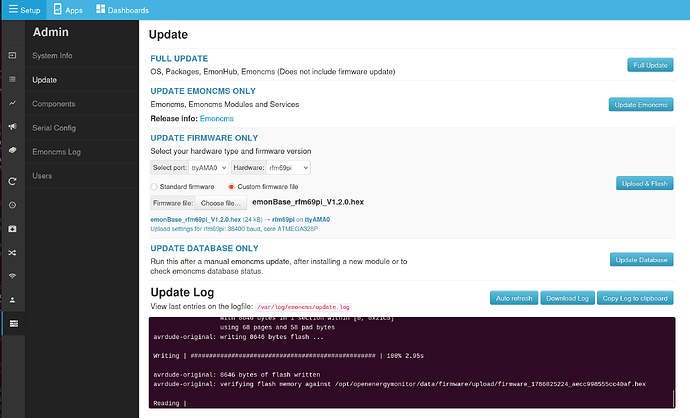The height and width of the screenshot is (418, 690).
Task: Click the Upload & Flash button
Action: click(644, 183)
